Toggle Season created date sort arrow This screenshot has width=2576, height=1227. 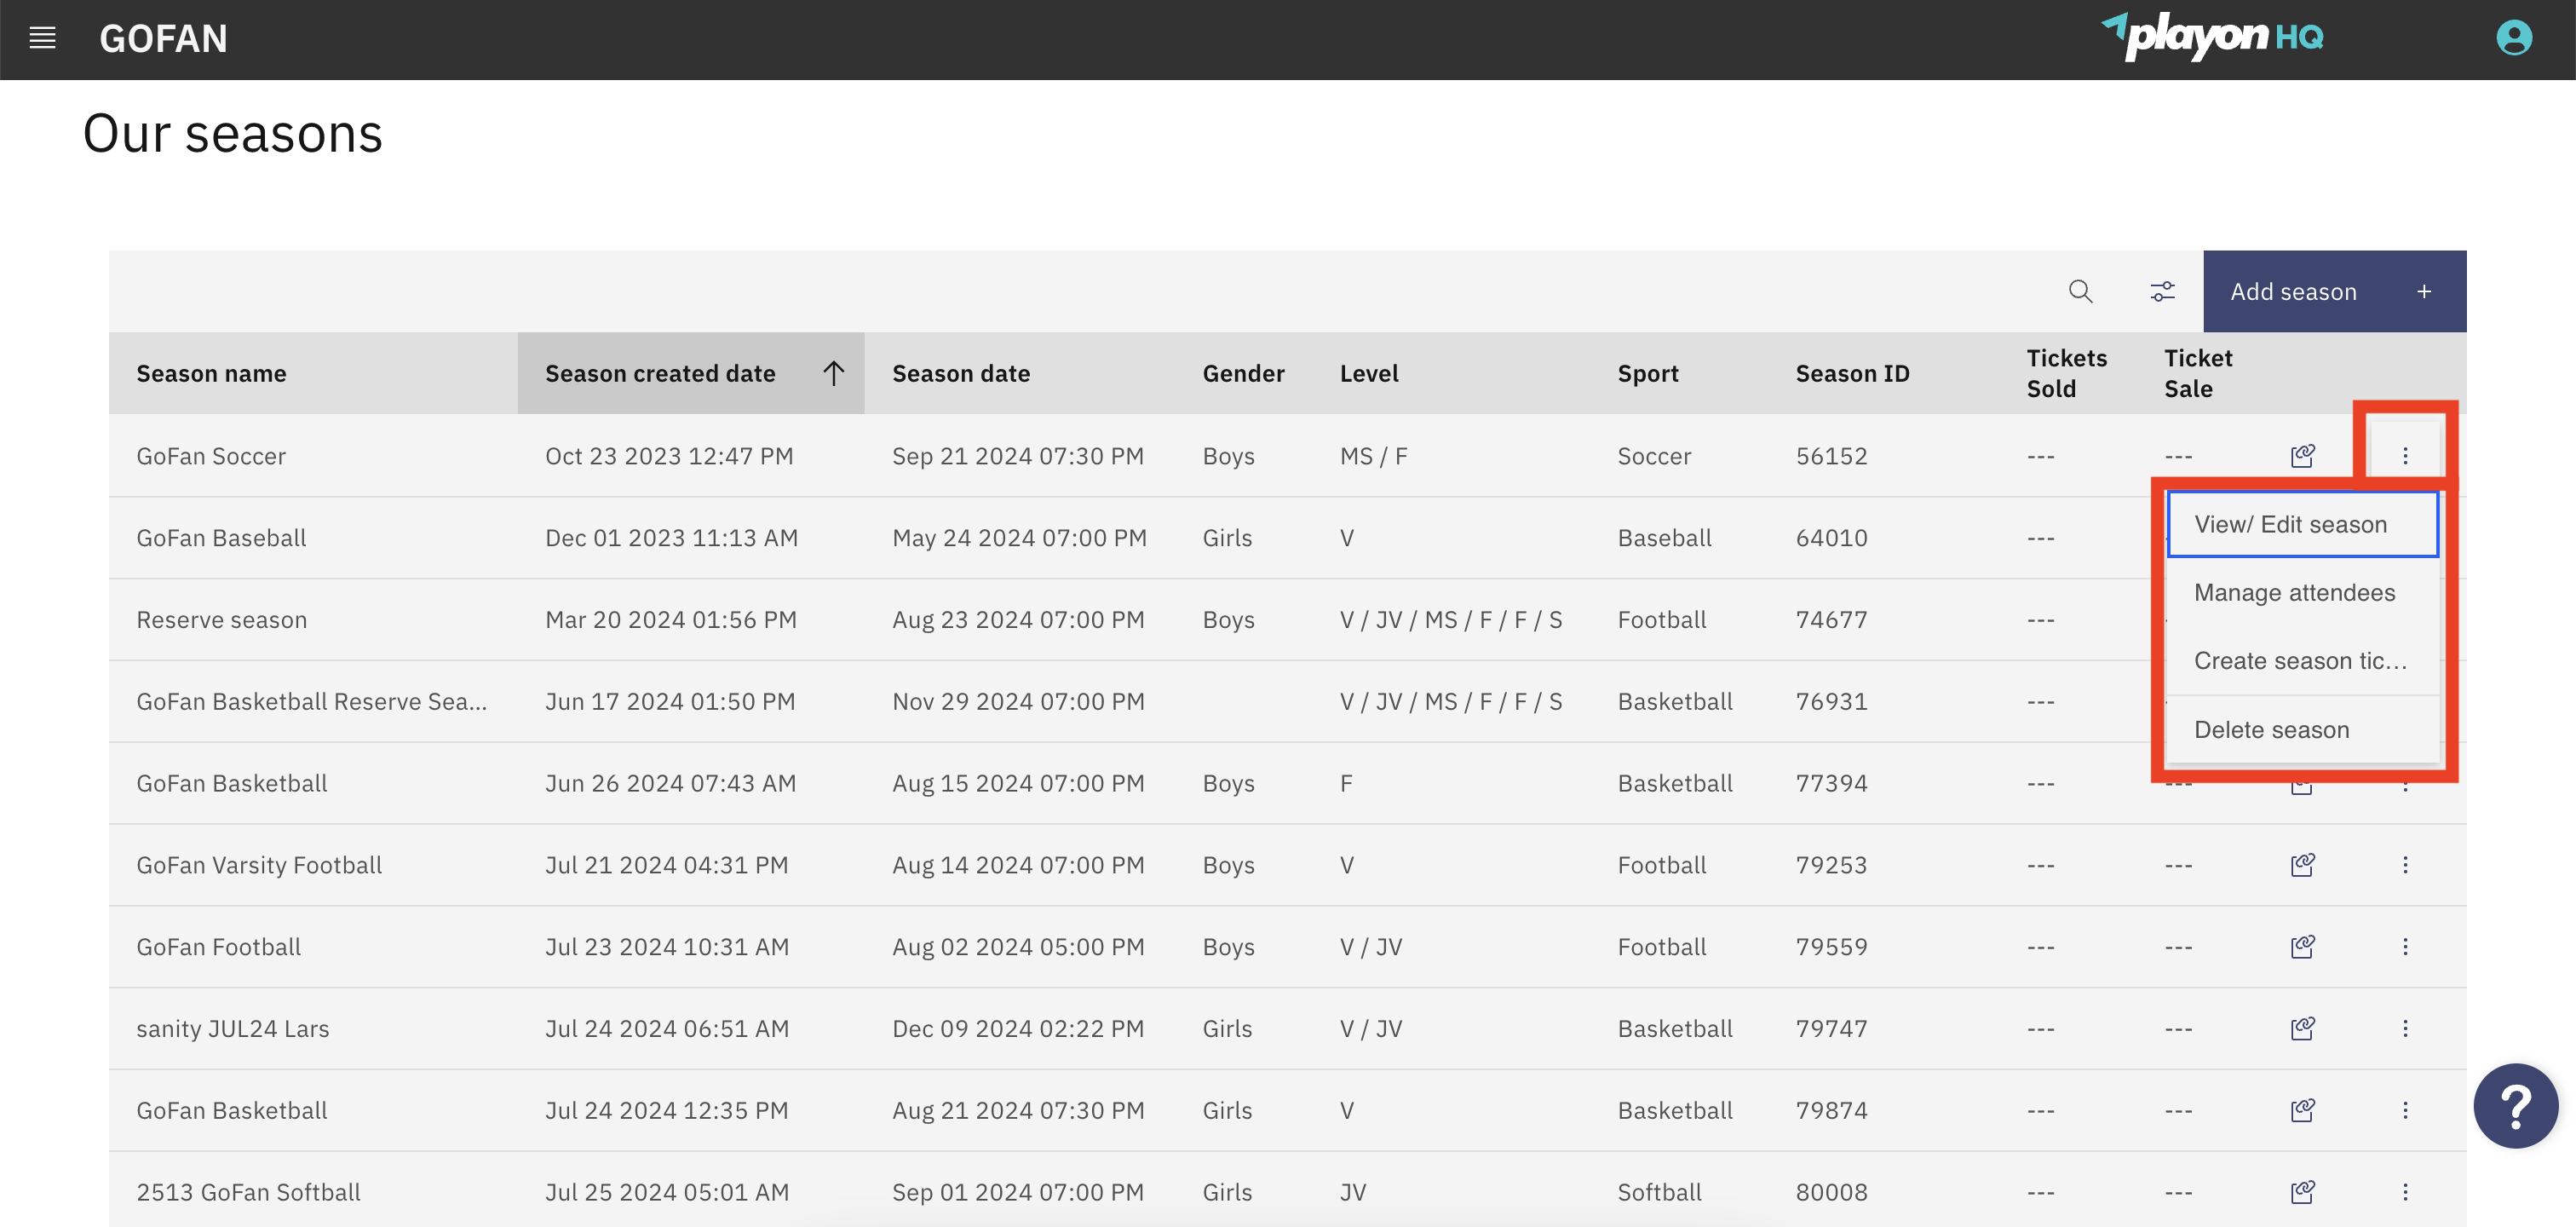tap(833, 373)
